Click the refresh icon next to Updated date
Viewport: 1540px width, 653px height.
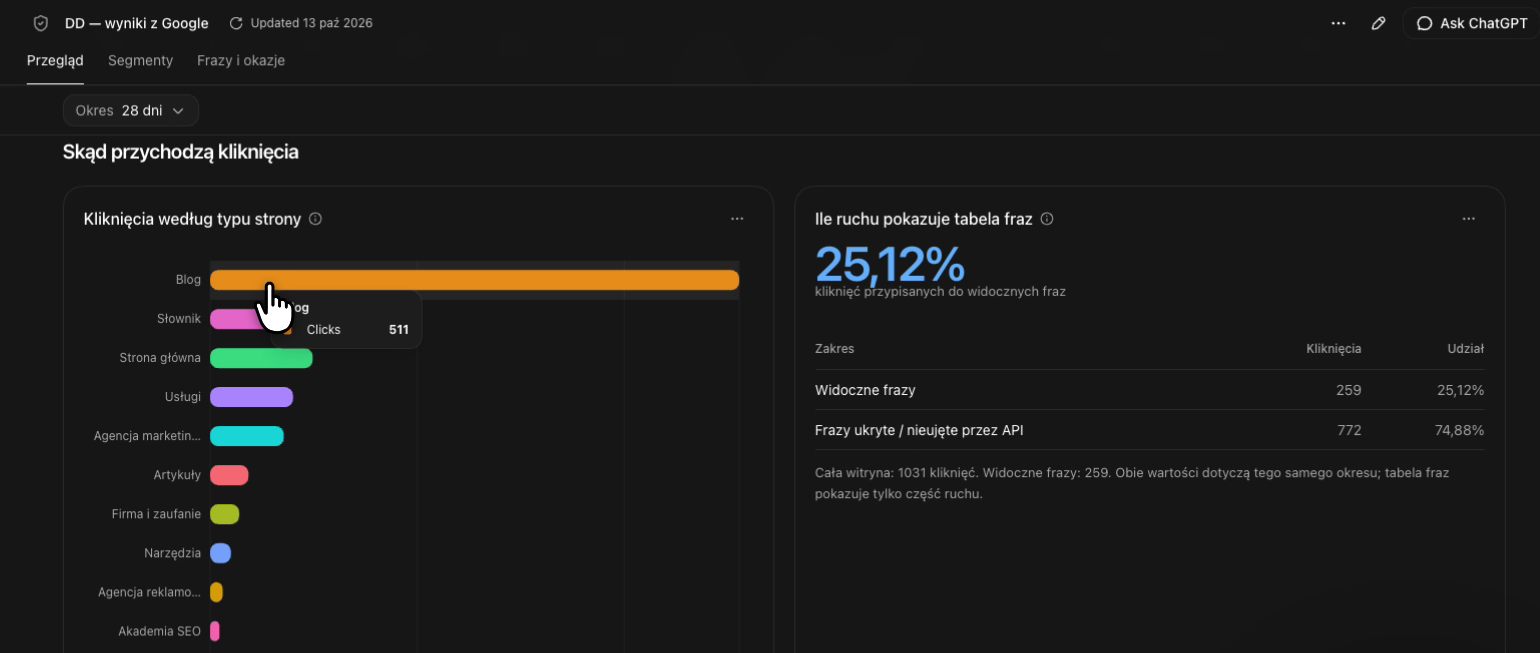pyautogui.click(x=236, y=23)
